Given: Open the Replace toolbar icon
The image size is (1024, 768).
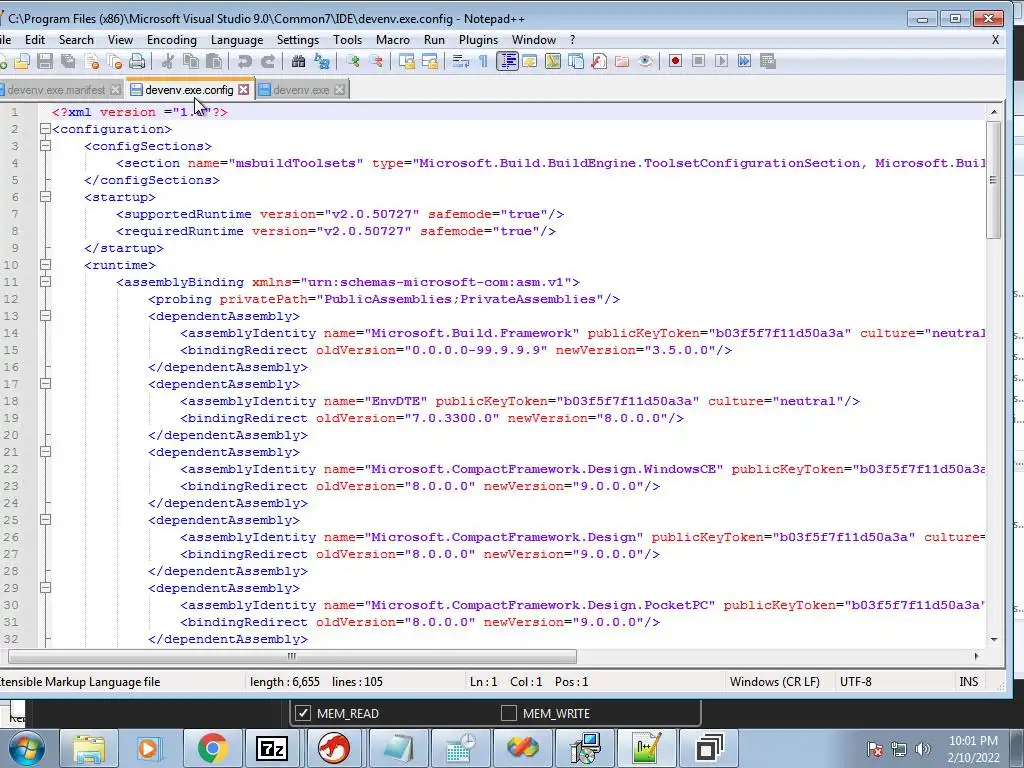Looking at the screenshot, I should pos(321,61).
